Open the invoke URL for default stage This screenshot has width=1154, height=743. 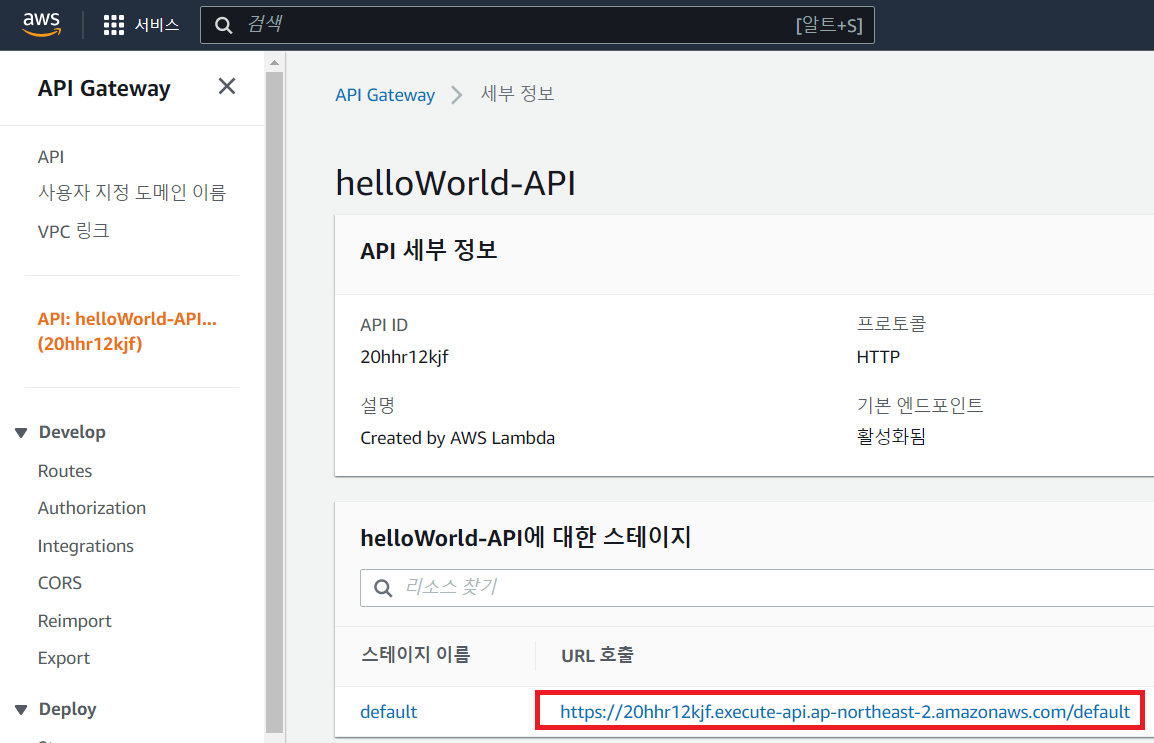(845, 712)
